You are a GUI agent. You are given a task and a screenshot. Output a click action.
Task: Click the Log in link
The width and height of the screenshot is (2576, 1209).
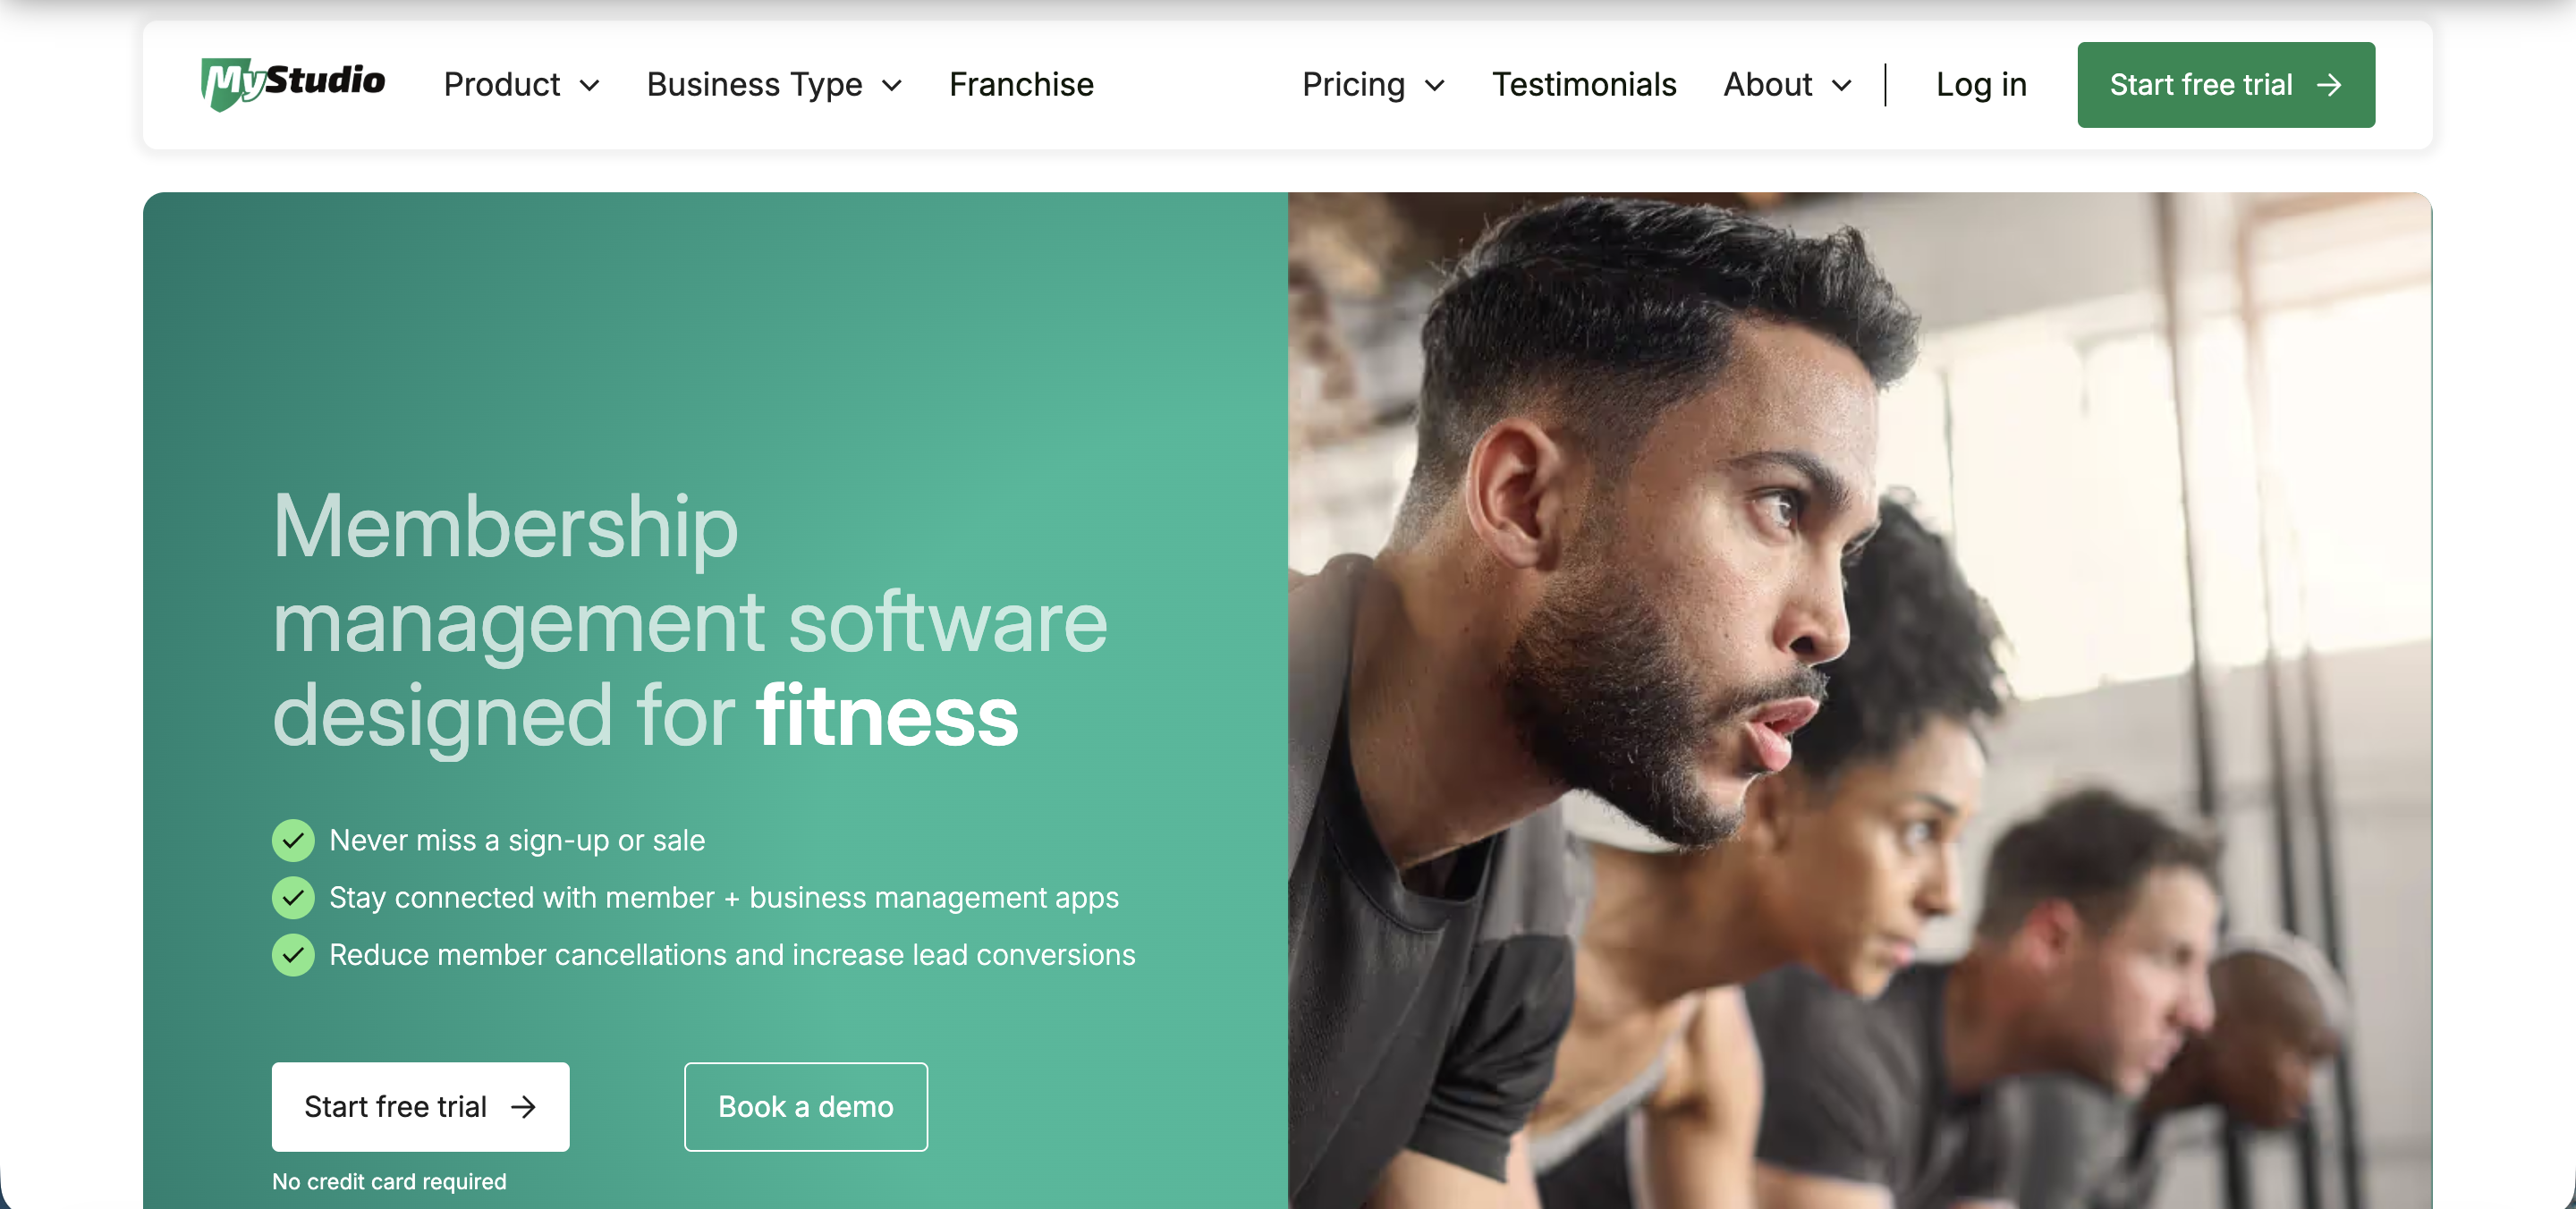coord(1981,84)
